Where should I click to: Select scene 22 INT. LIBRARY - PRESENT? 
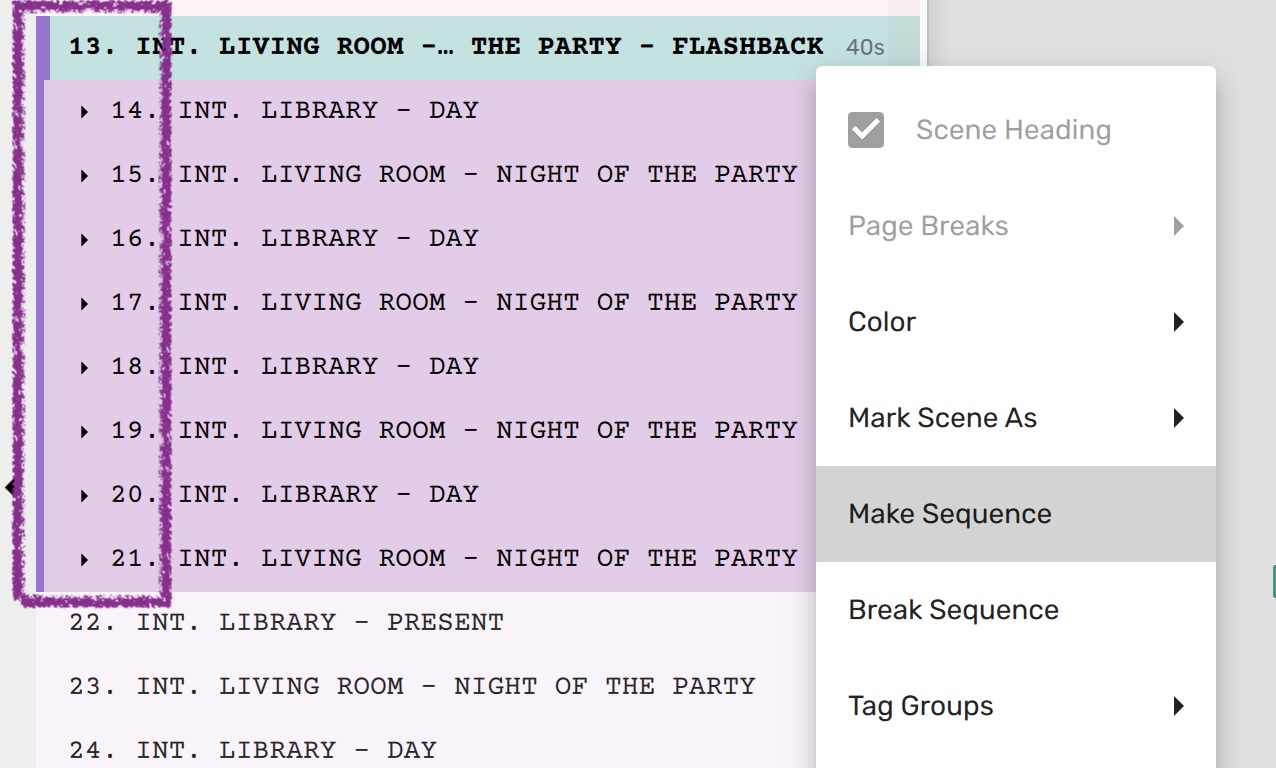(x=286, y=622)
